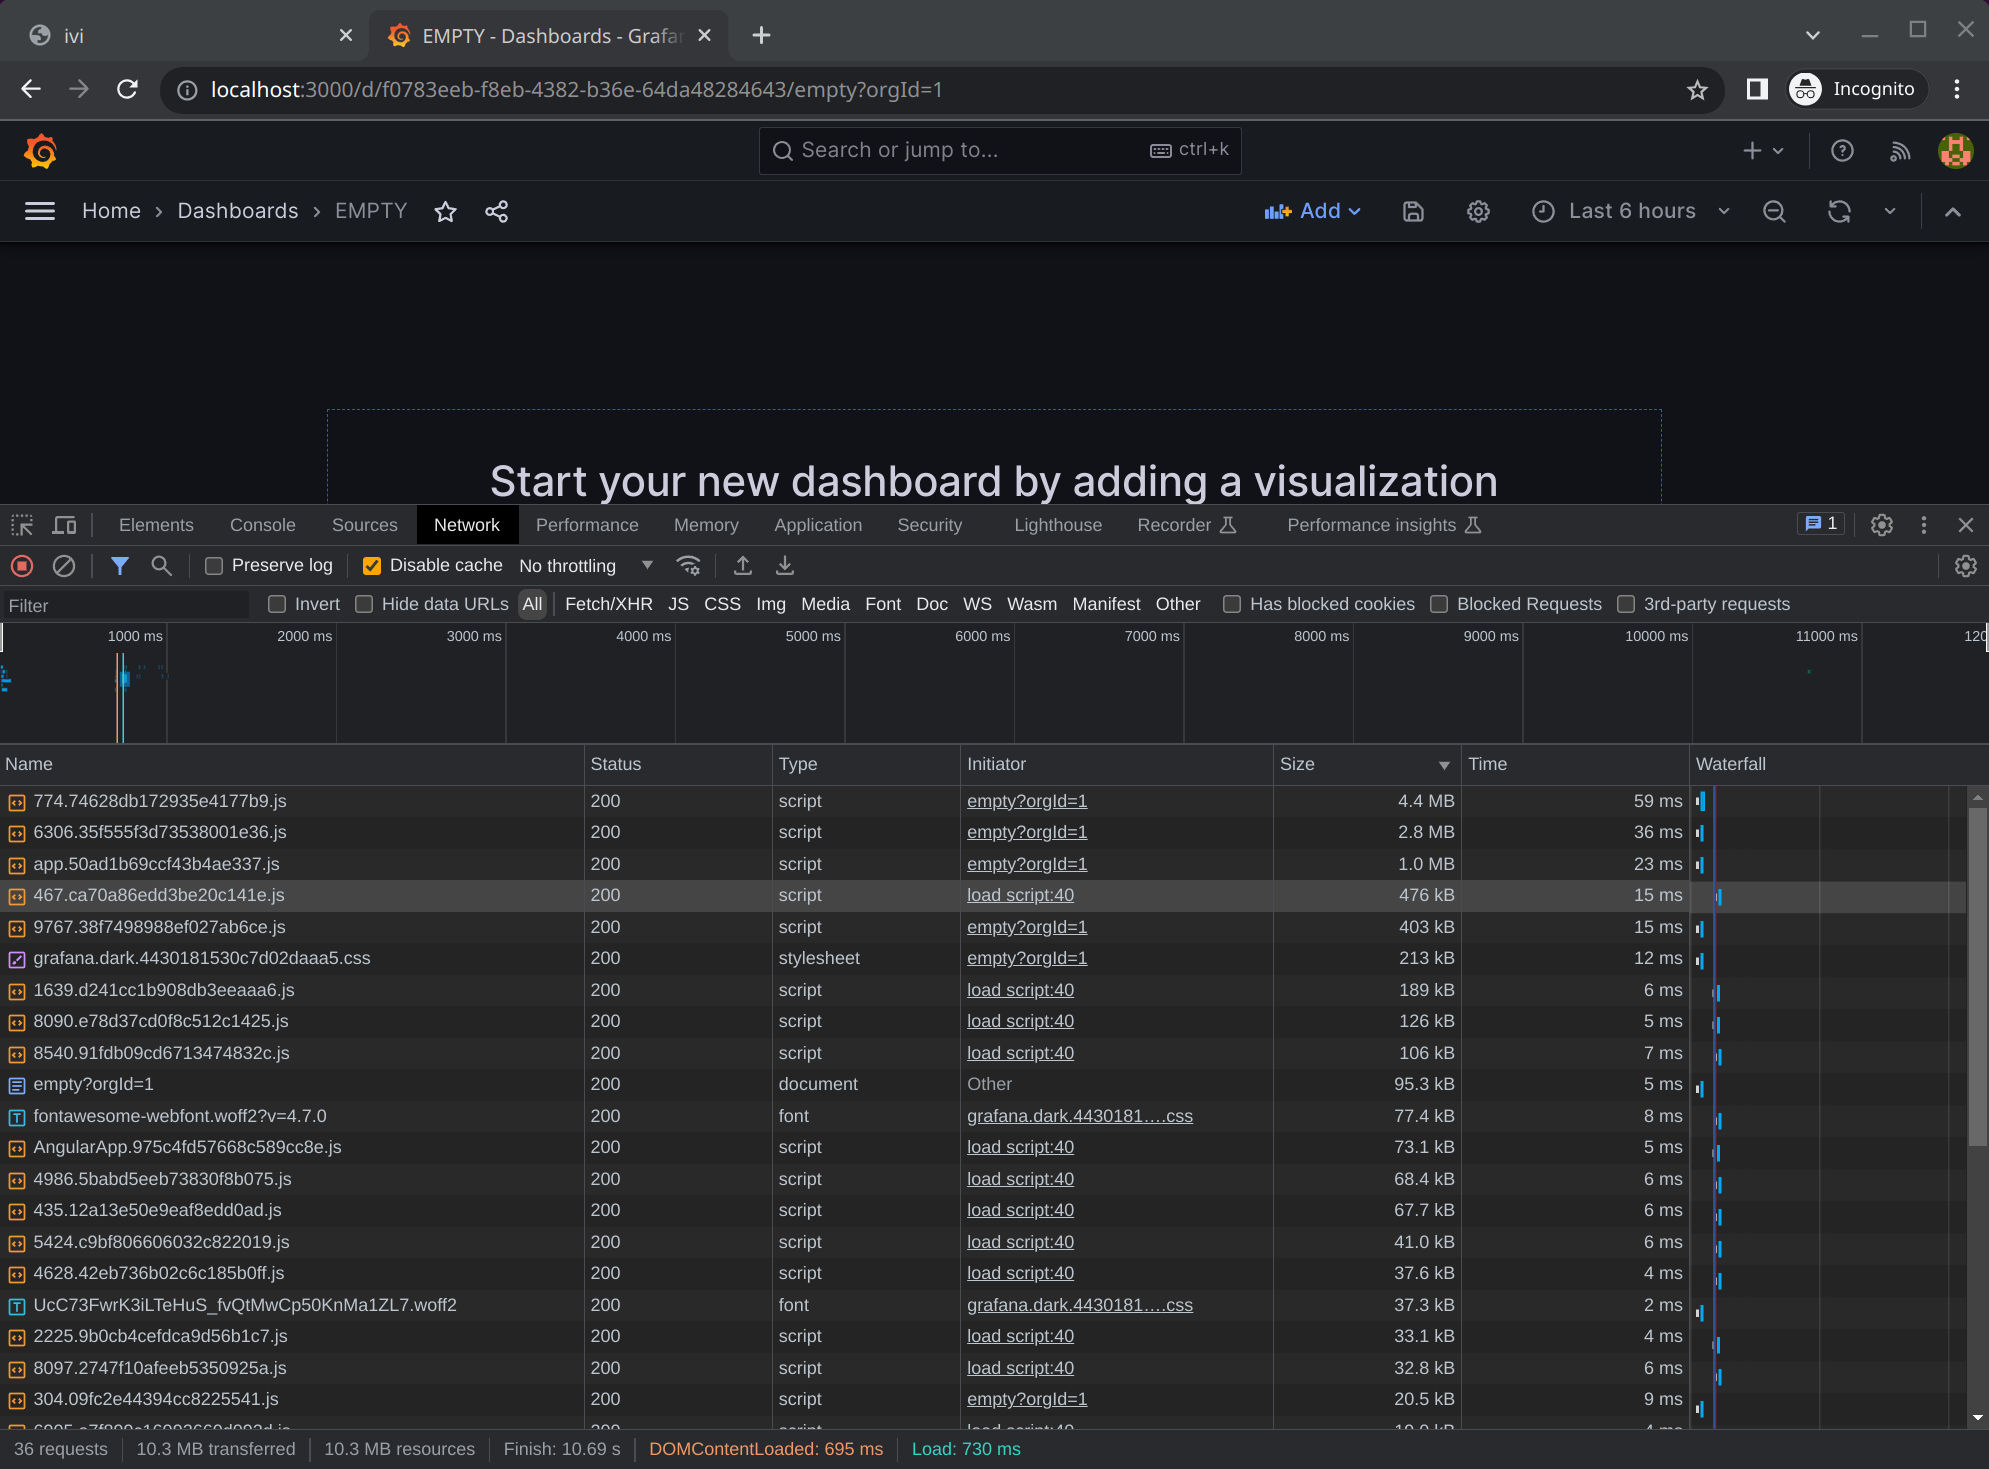1989x1469 pixels.
Task: Collapse the top toolbar with chevron
Action: [x=1952, y=211]
